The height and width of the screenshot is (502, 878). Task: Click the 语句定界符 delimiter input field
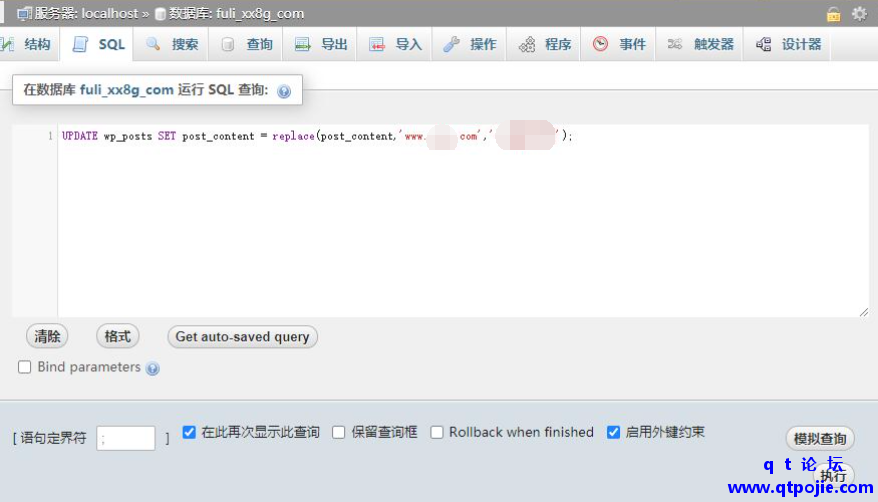pos(125,438)
